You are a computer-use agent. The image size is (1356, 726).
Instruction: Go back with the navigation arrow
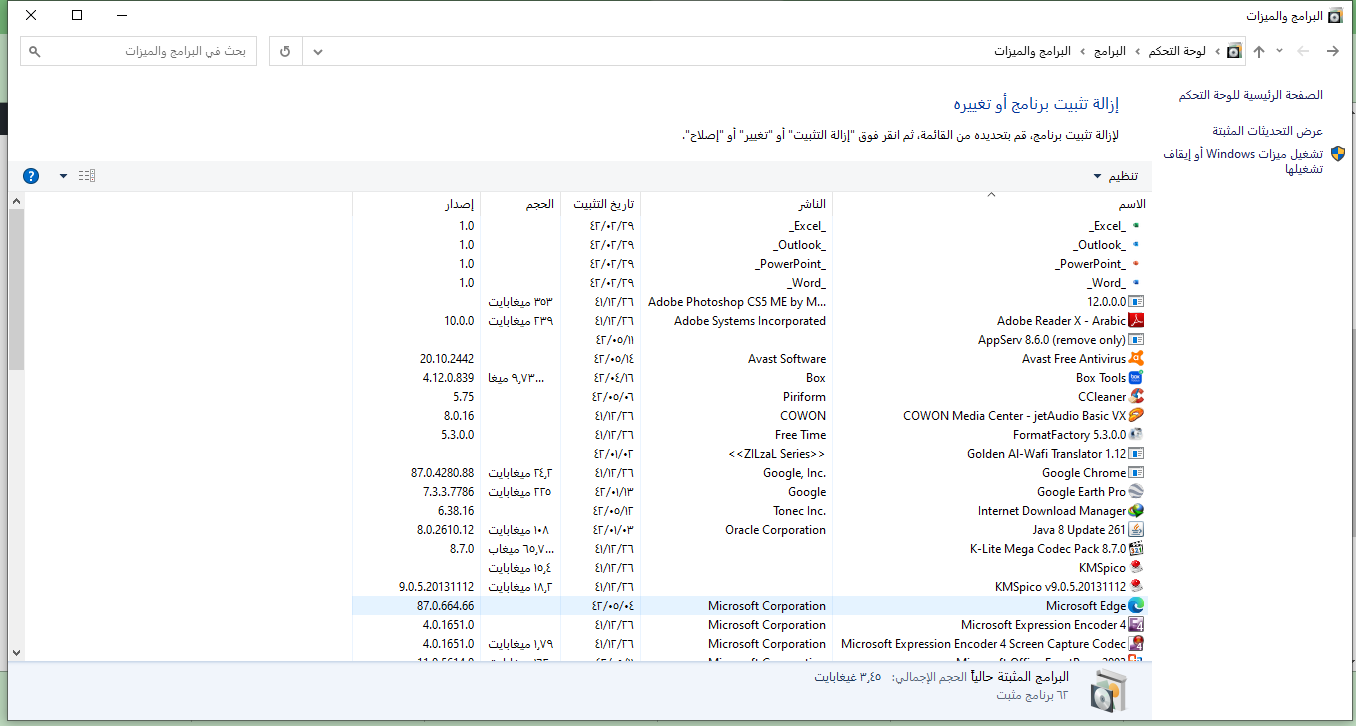pos(1332,51)
